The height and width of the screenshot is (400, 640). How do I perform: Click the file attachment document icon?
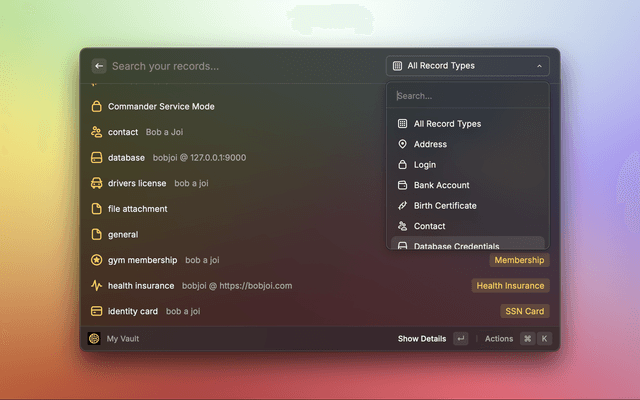pyautogui.click(x=97, y=209)
